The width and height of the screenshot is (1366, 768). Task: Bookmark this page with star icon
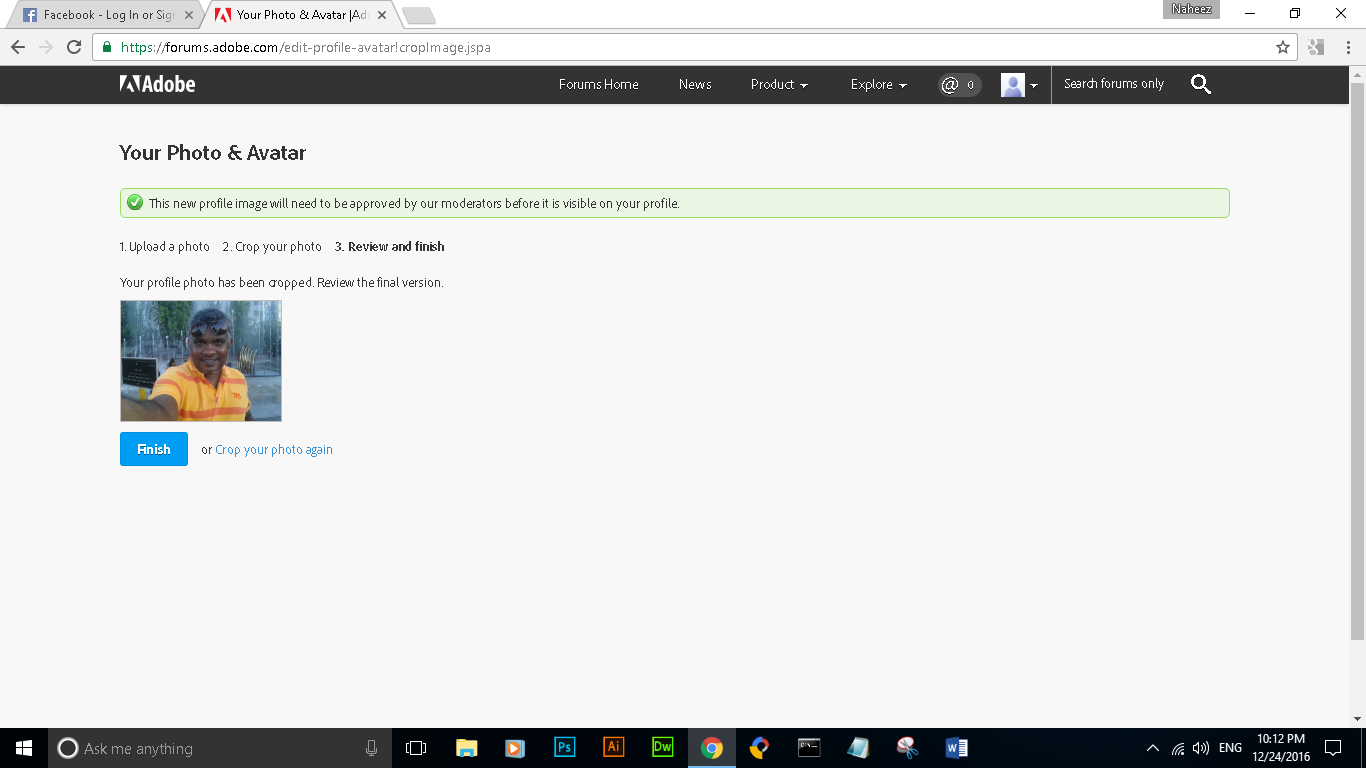[1283, 47]
